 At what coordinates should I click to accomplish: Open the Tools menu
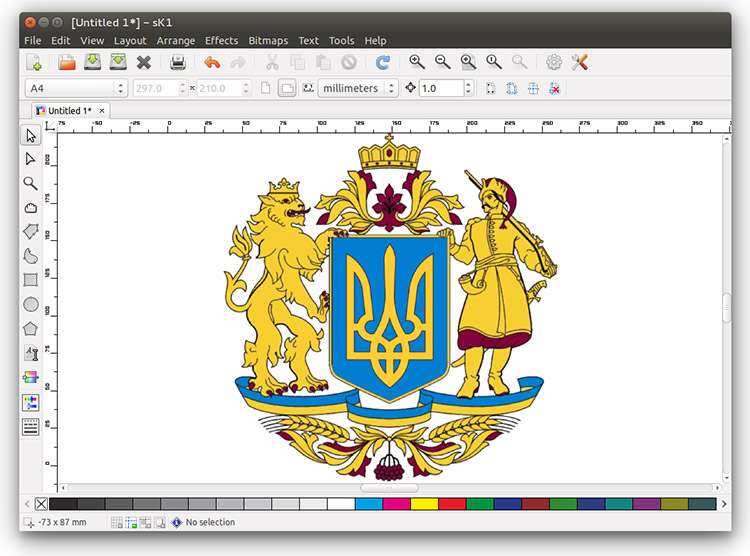click(x=342, y=41)
